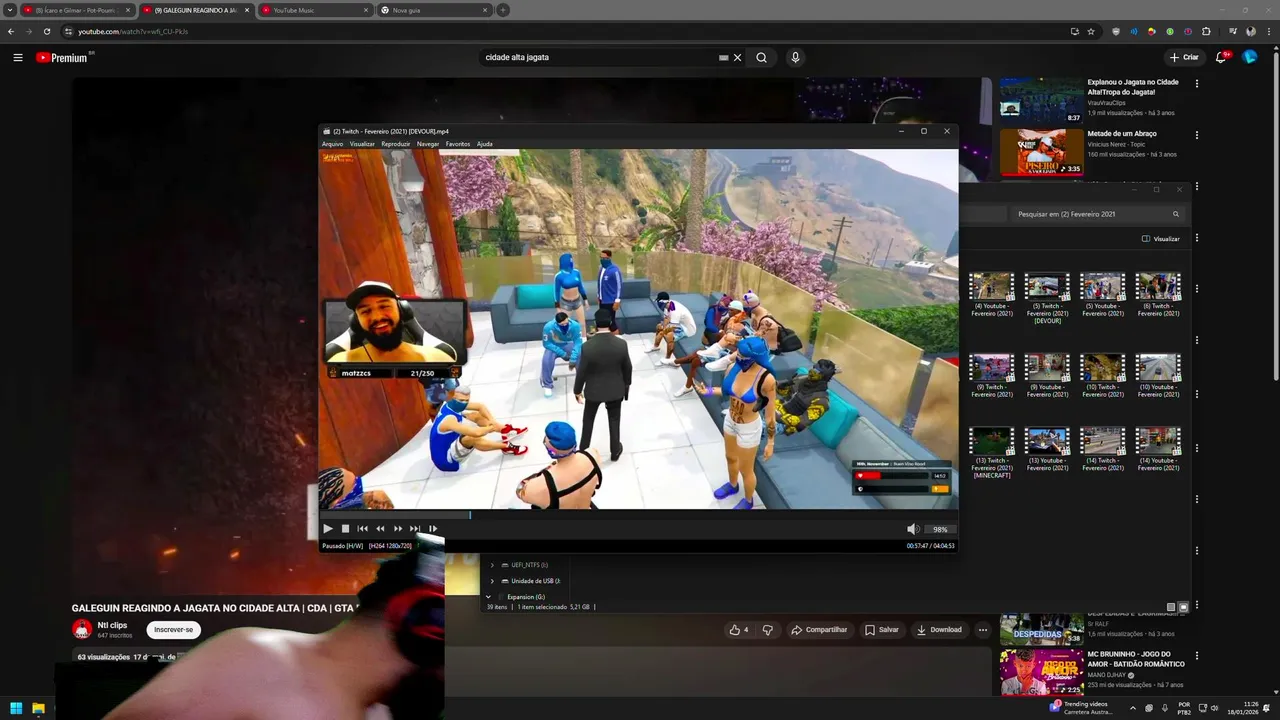Screen dimensions: 1280x720
Task: Open the browser Extensions puzzle icon
Action: point(1206,31)
